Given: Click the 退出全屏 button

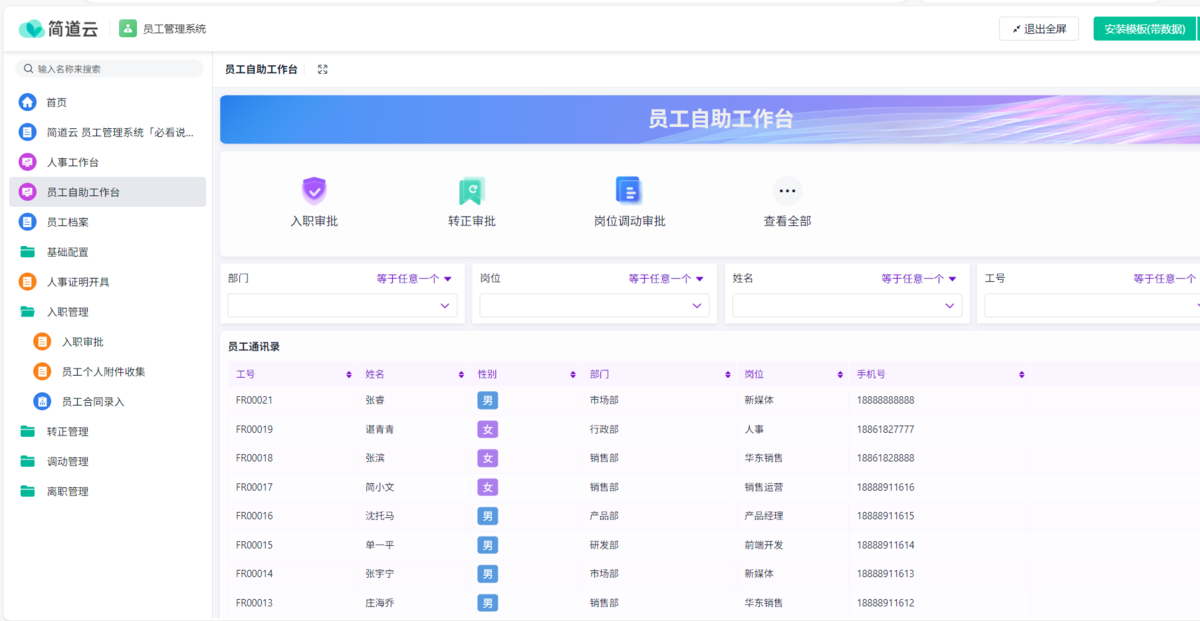Looking at the screenshot, I should 1038,29.
